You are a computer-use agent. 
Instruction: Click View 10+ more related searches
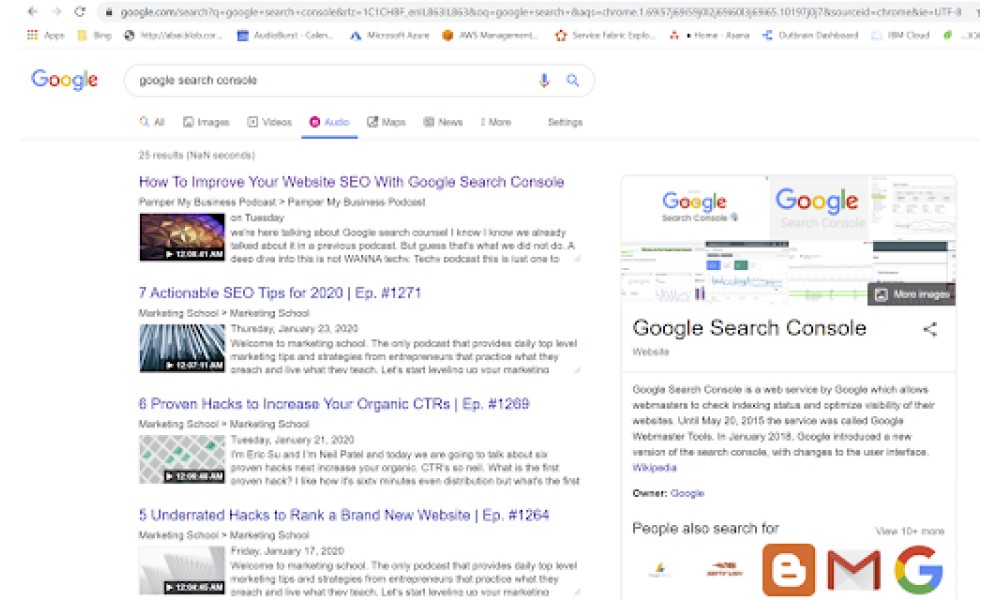tap(910, 530)
